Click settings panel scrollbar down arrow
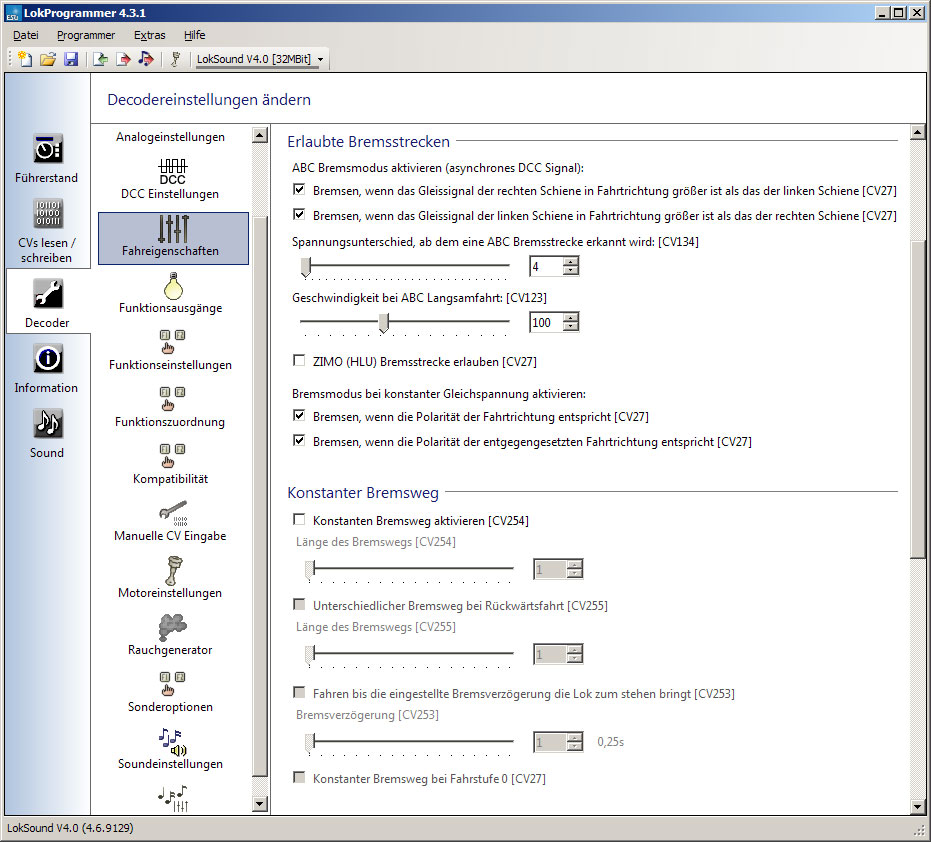This screenshot has height=842, width=931. click(918, 806)
